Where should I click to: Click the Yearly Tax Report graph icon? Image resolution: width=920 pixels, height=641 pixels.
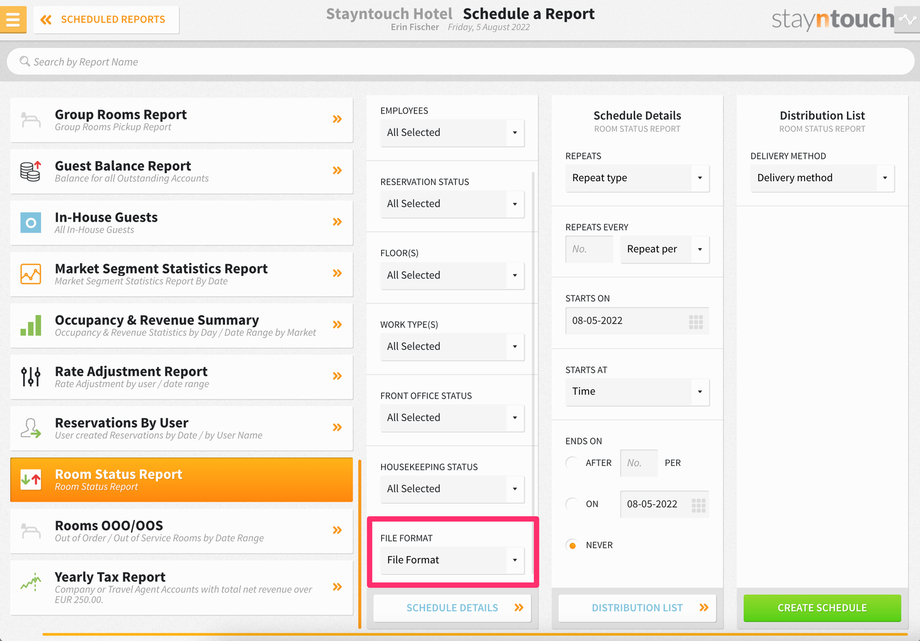click(x=31, y=582)
